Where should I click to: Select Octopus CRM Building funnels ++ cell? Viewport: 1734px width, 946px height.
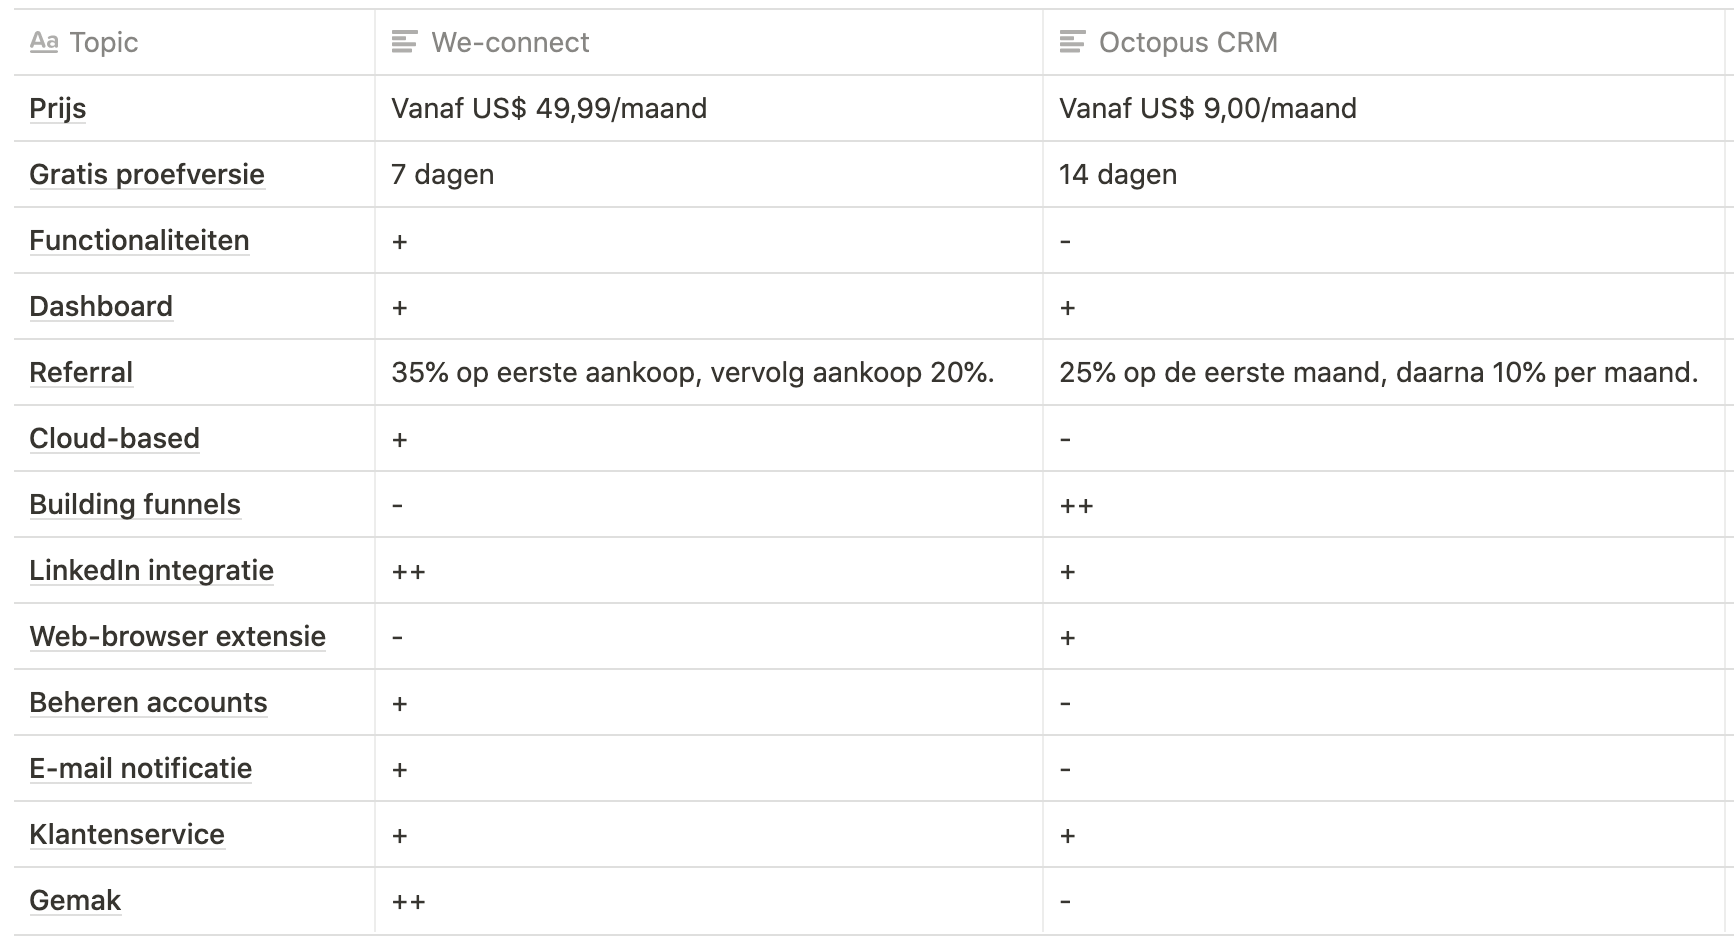coord(1388,504)
